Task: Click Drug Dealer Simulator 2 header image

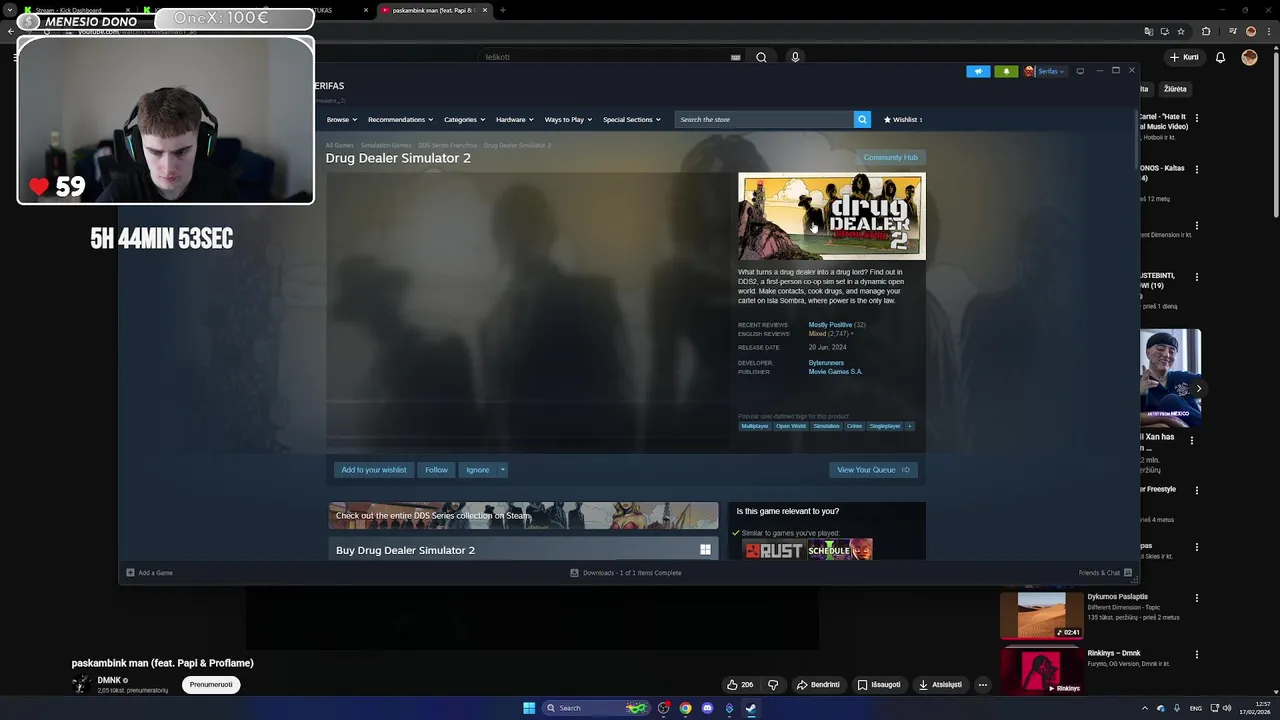Action: 832,216
